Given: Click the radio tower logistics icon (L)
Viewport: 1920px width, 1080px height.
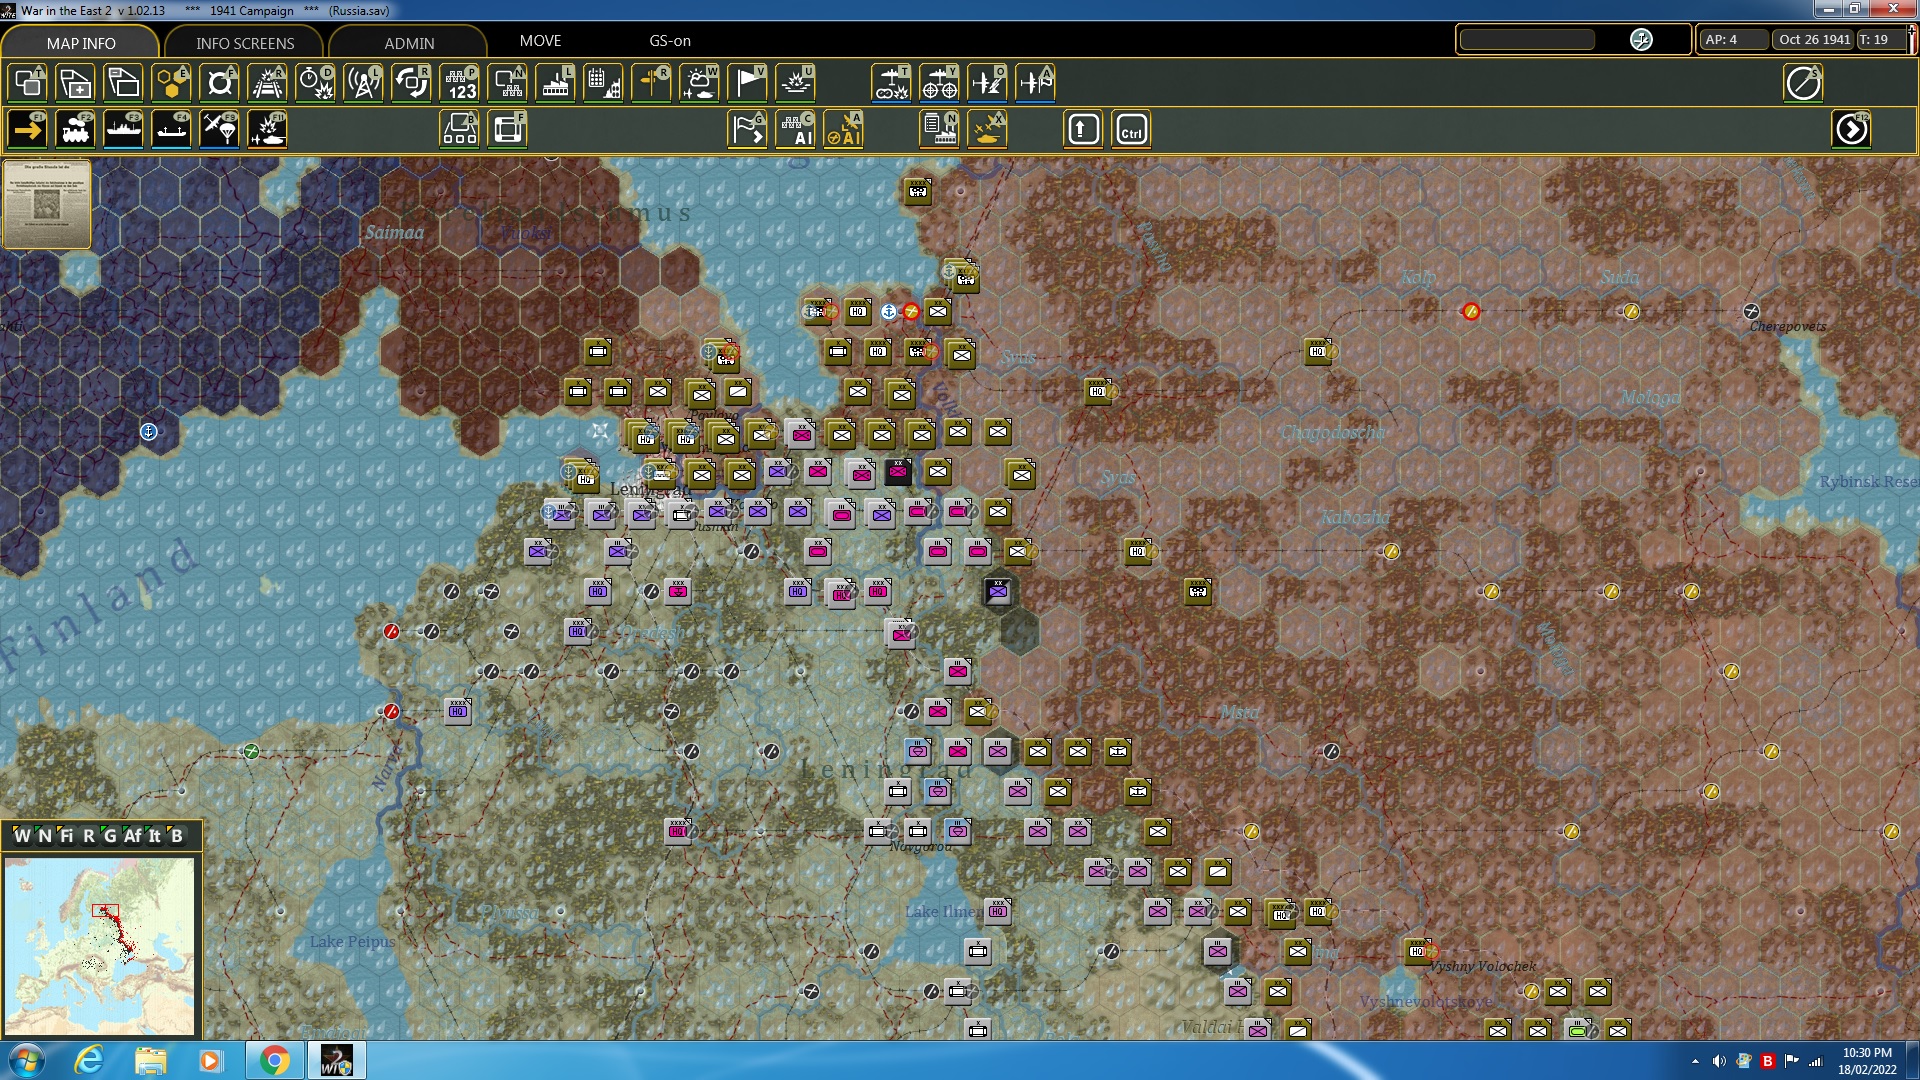Looking at the screenshot, I should tap(363, 83).
